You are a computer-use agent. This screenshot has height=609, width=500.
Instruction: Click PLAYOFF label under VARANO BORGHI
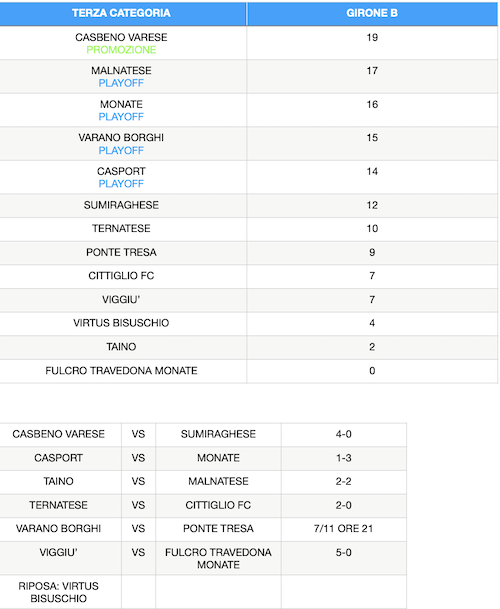pos(121,150)
